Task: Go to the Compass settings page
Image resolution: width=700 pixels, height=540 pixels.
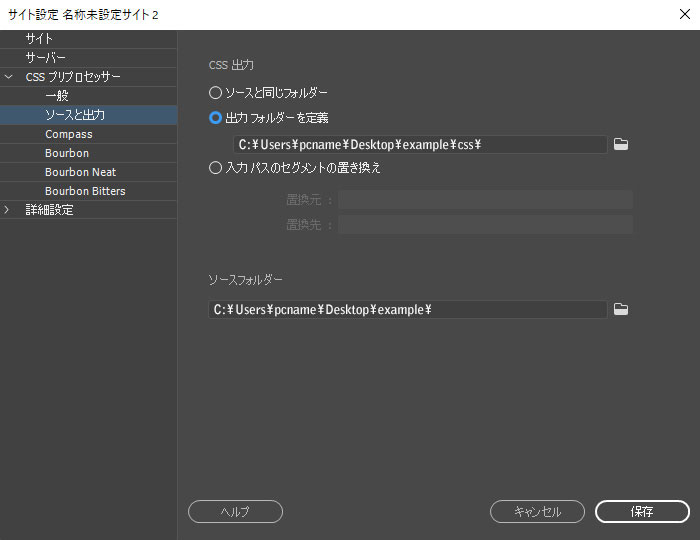Action: point(68,134)
